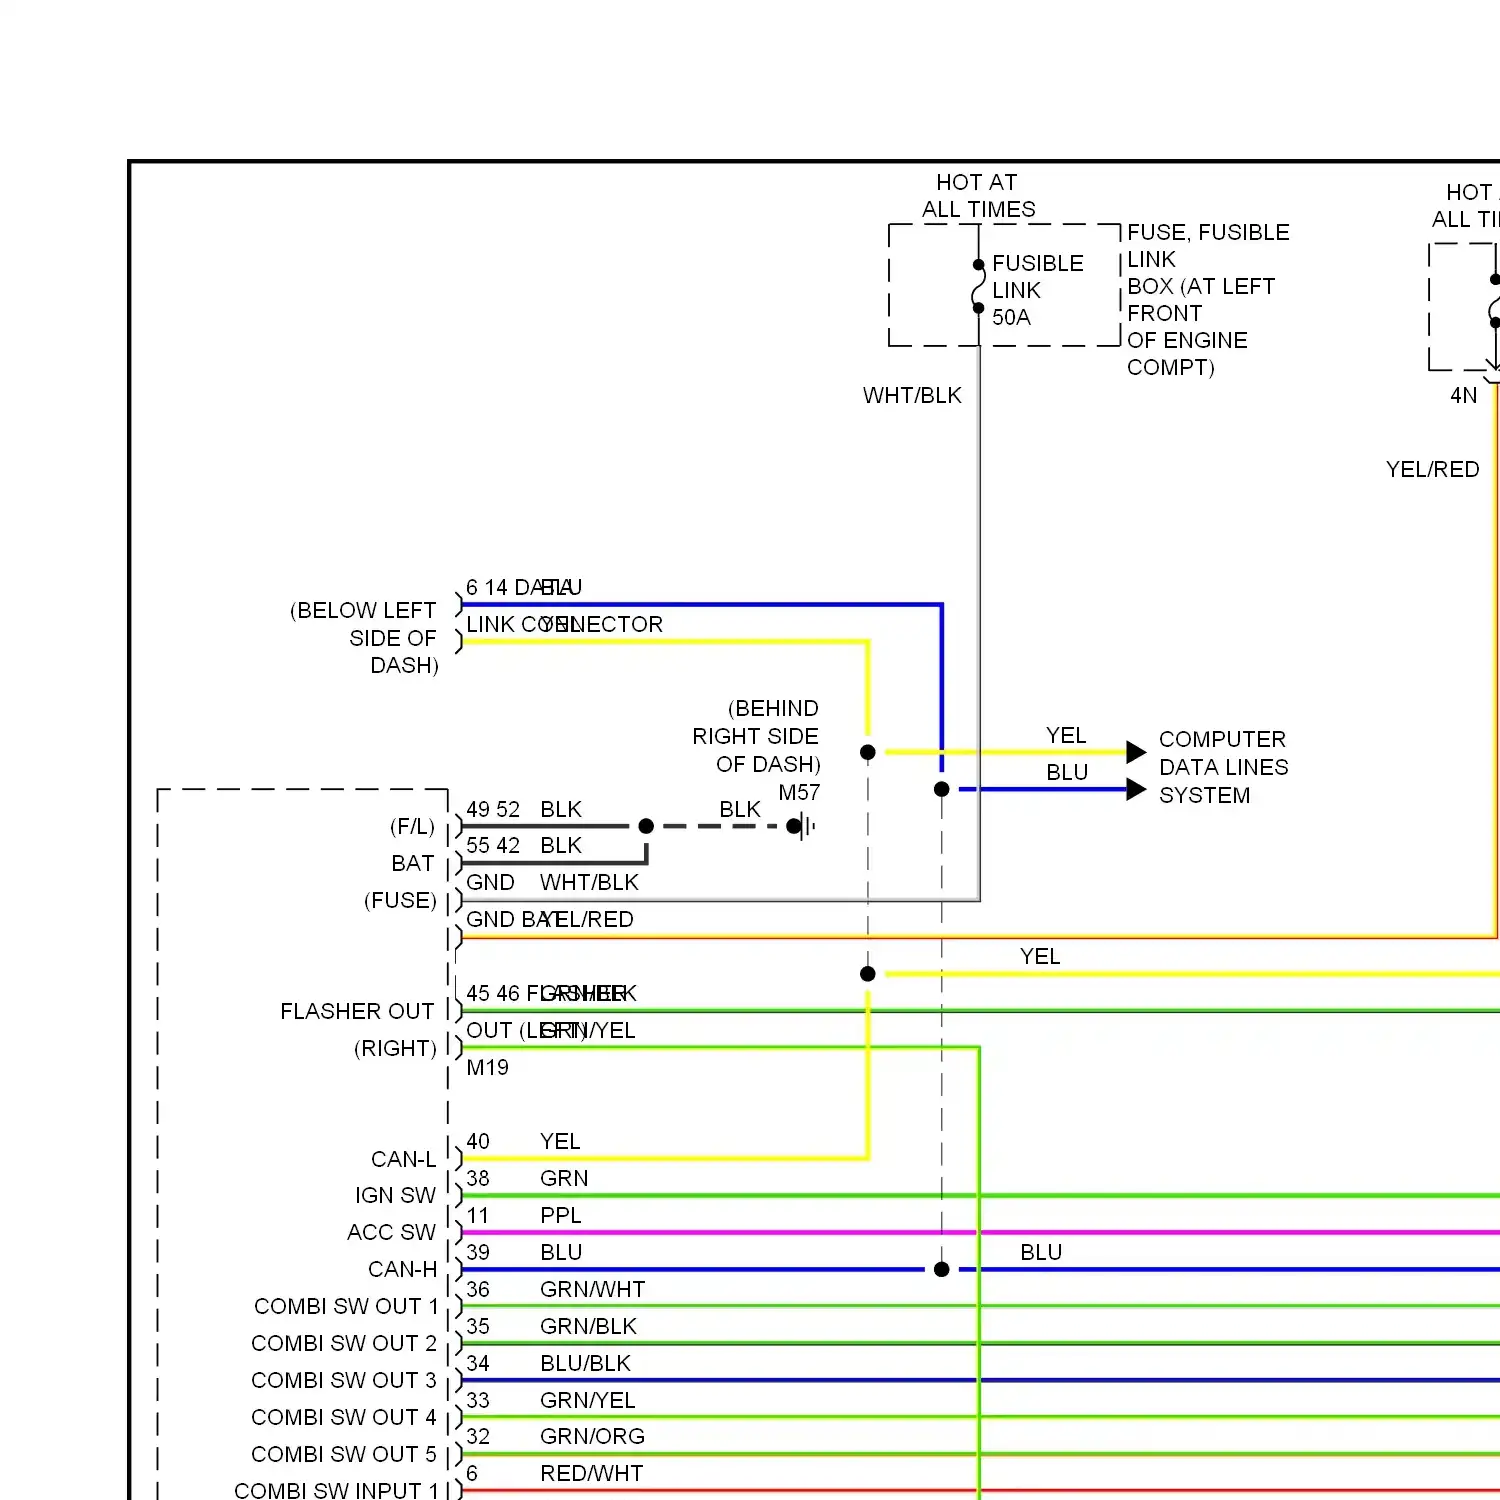1500x1500 pixels.
Task: Click the PPL wire color label
Action: [x=560, y=1216]
